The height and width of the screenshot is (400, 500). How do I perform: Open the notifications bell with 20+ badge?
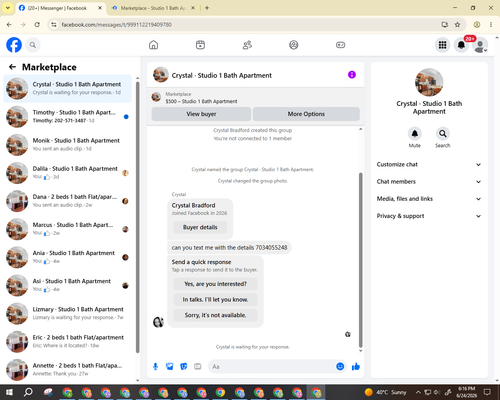461,45
